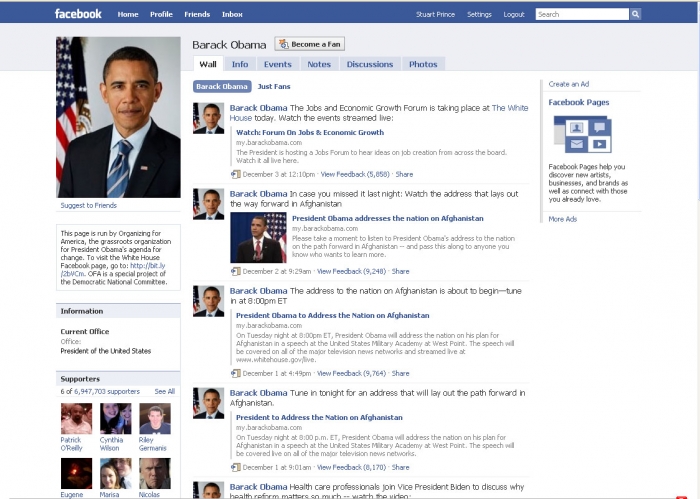The image size is (700, 499).
Task: Click Logout in the top bar
Action: tap(514, 14)
